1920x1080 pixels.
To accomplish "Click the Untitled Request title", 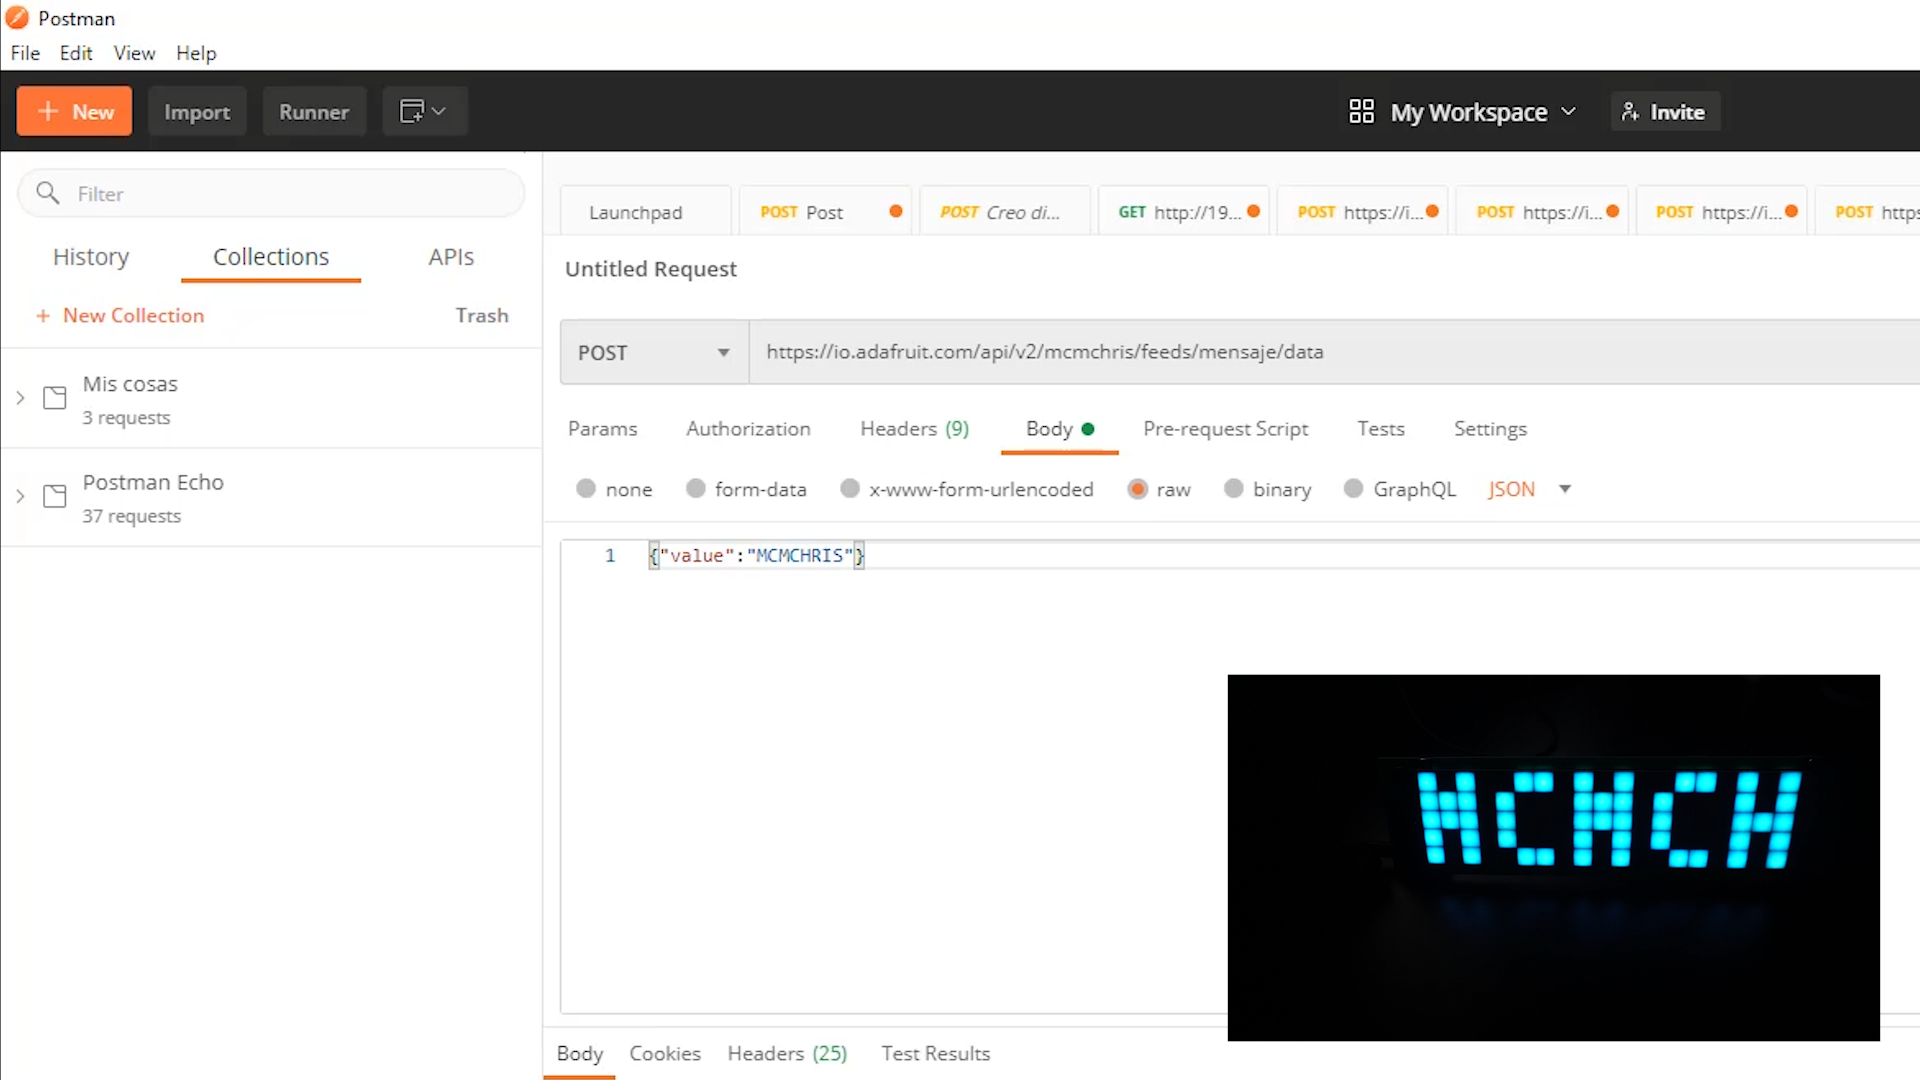I will tap(651, 269).
